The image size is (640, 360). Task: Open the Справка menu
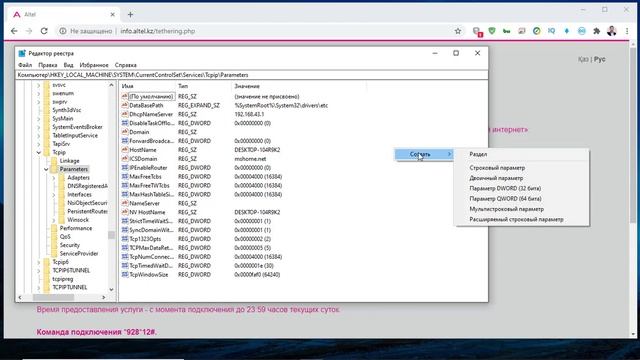125,65
